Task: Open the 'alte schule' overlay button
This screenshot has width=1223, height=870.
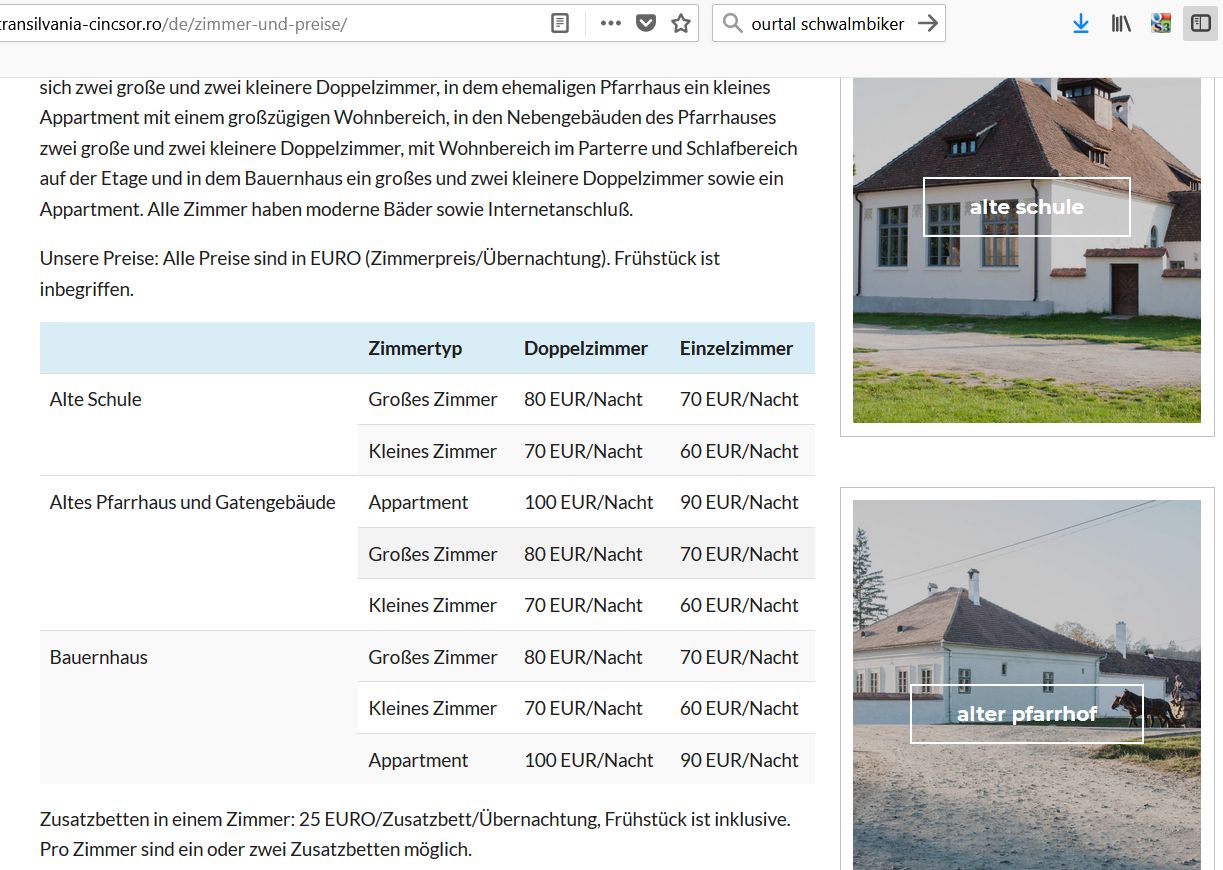Action: tap(1026, 207)
